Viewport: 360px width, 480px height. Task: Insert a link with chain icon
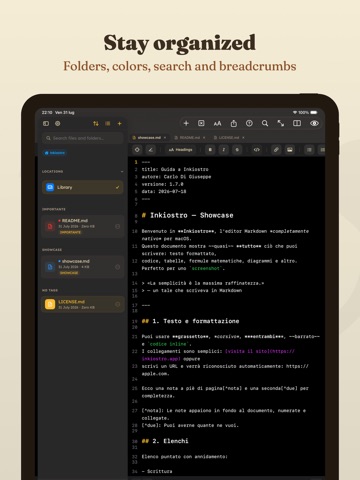click(276, 150)
